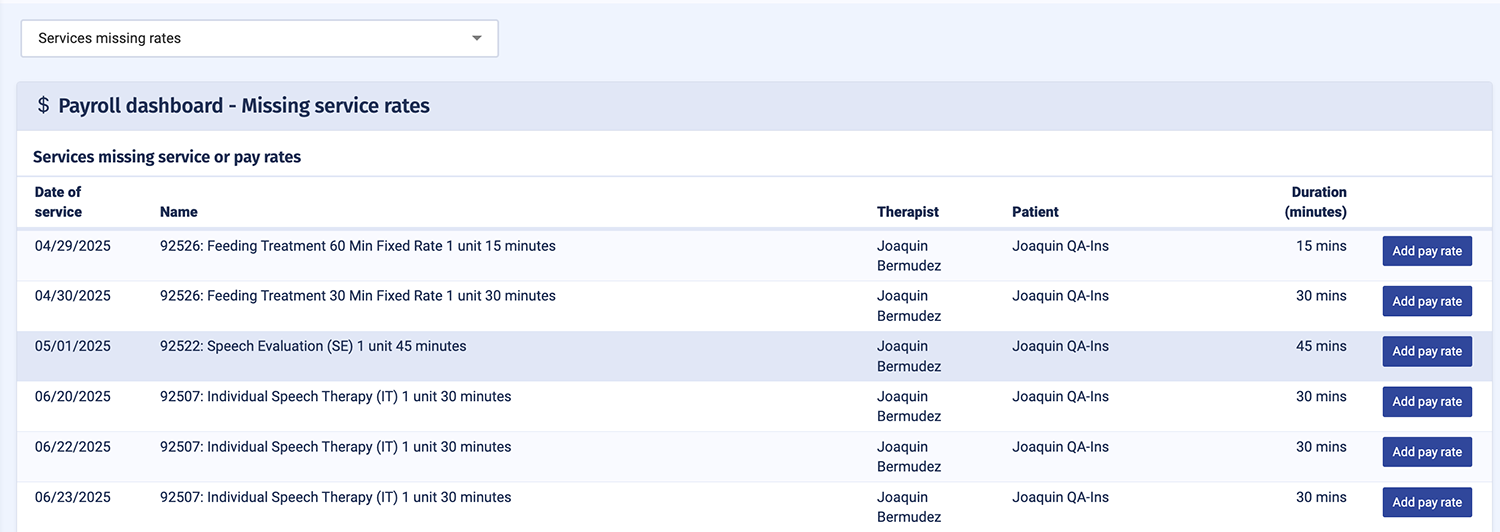Click the Name column header
This screenshot has width=1500, height=532.
(x=179, y=212)
